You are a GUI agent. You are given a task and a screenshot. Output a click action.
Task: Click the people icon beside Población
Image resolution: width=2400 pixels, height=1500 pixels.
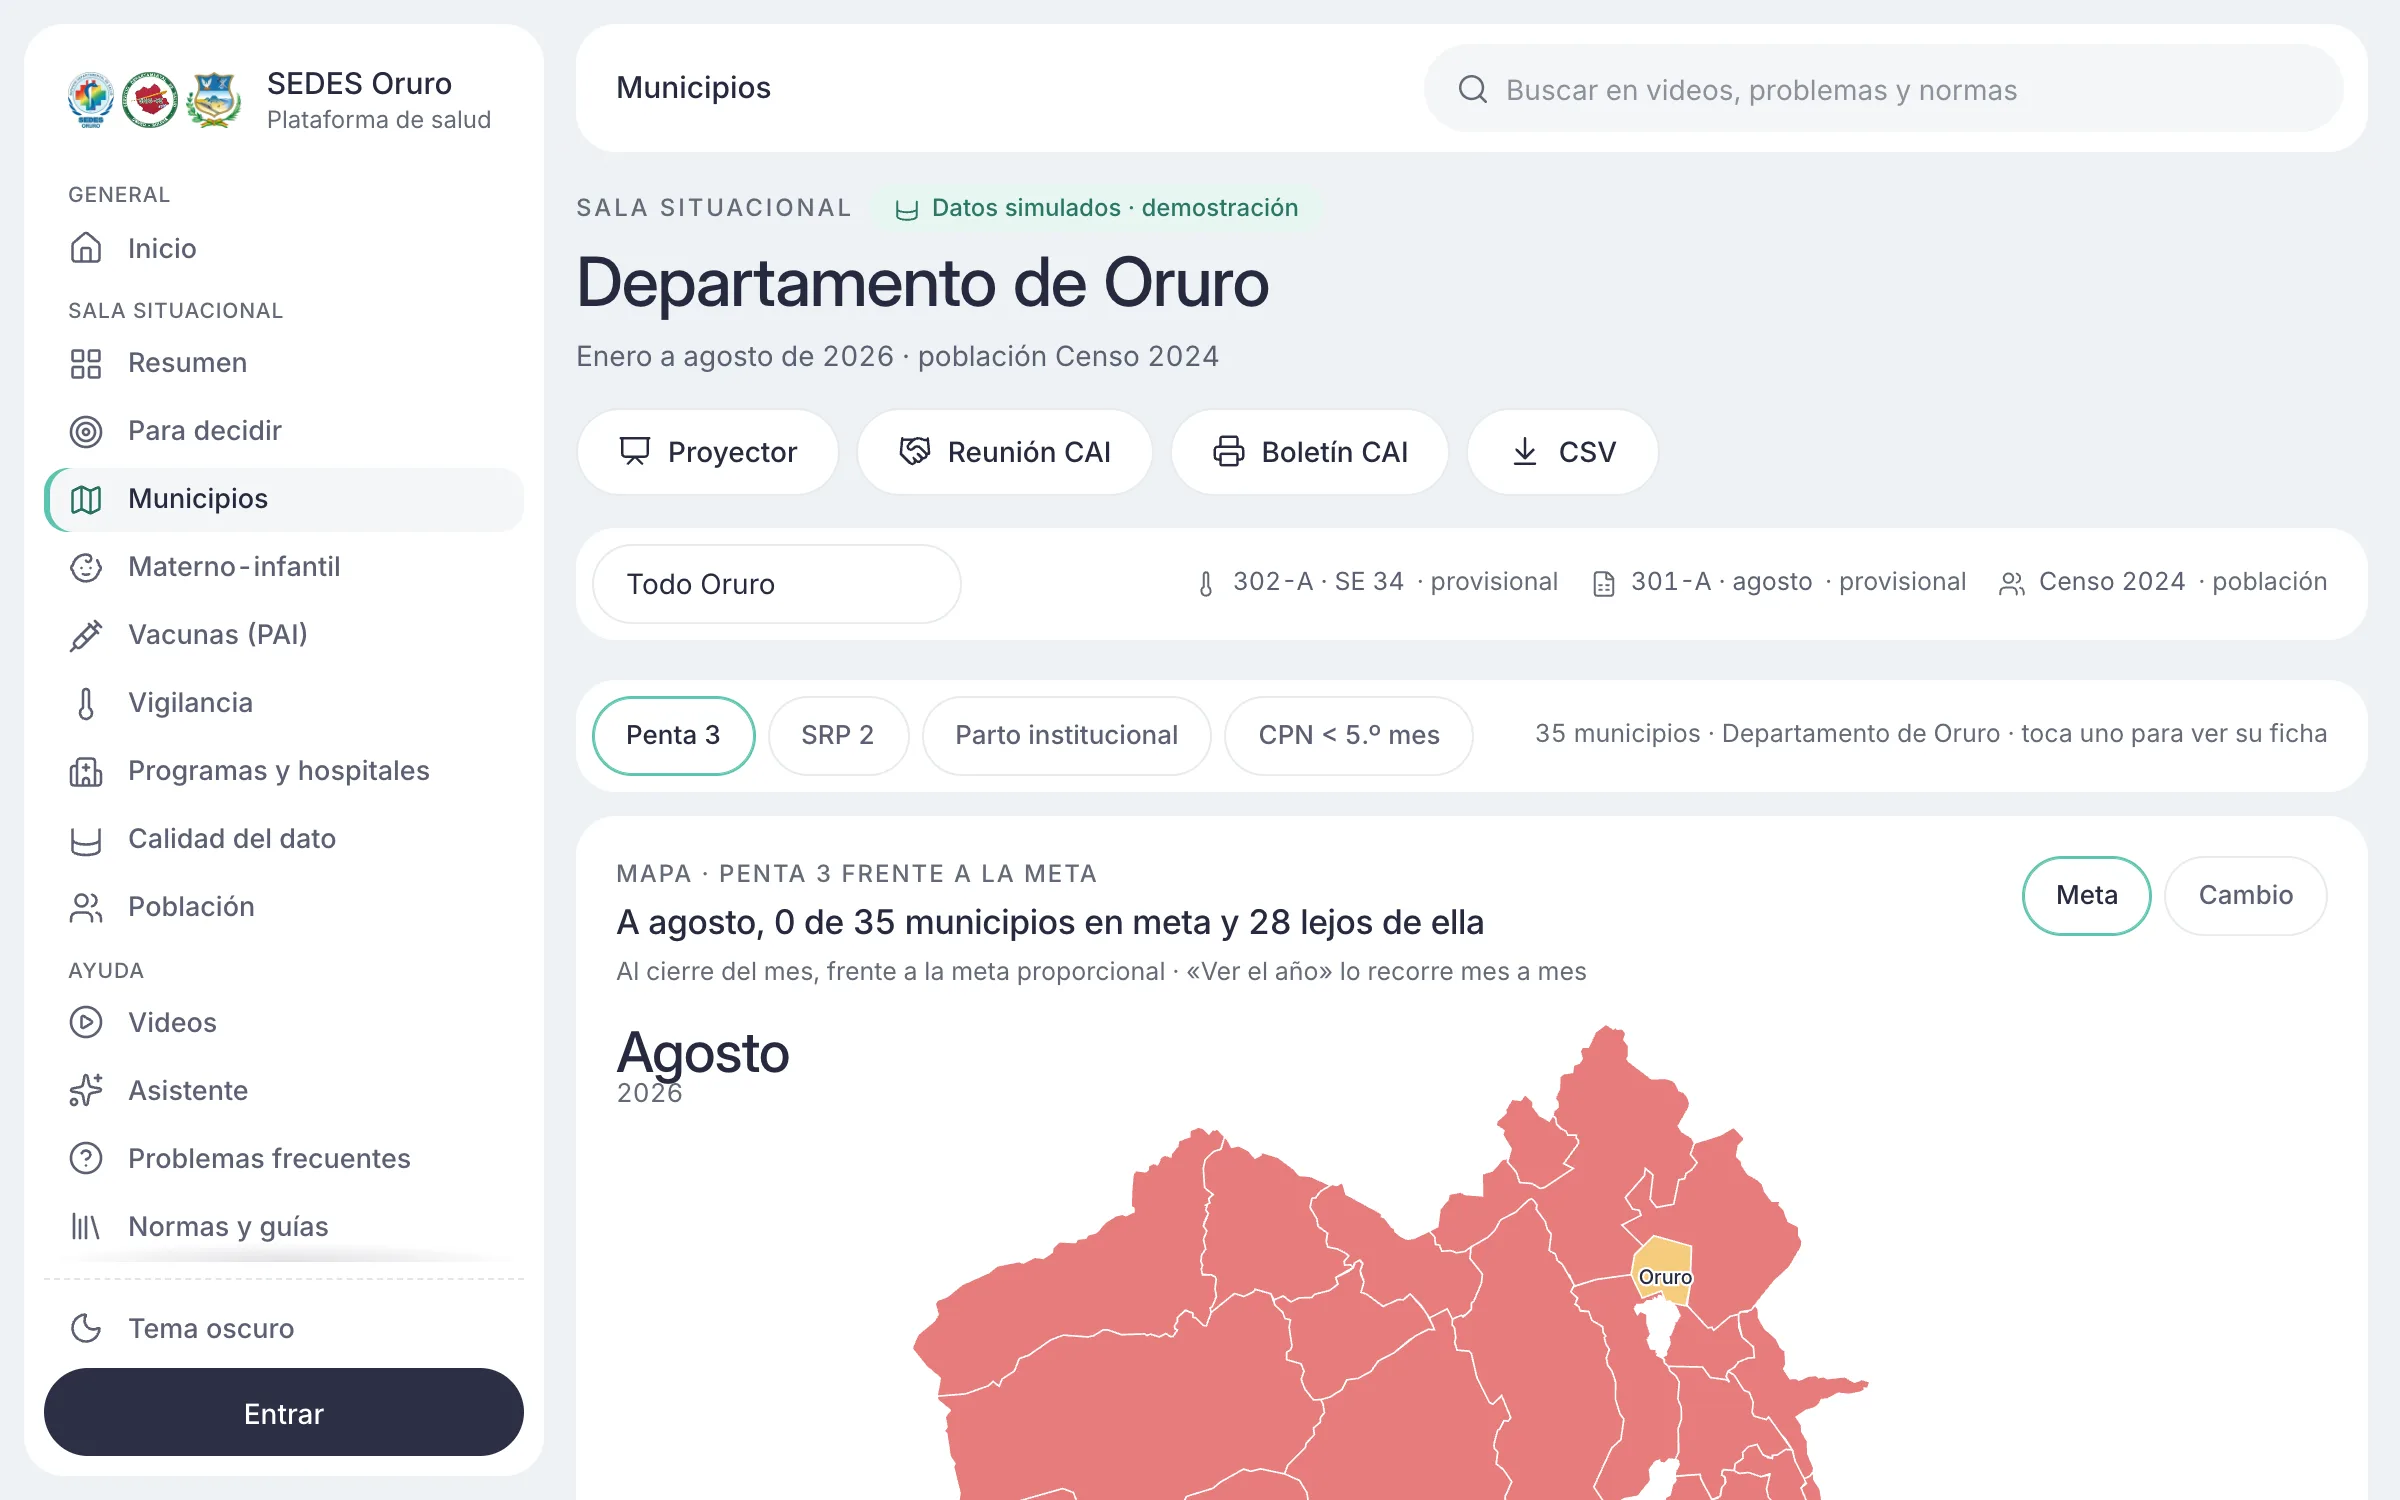pos(86,907)
